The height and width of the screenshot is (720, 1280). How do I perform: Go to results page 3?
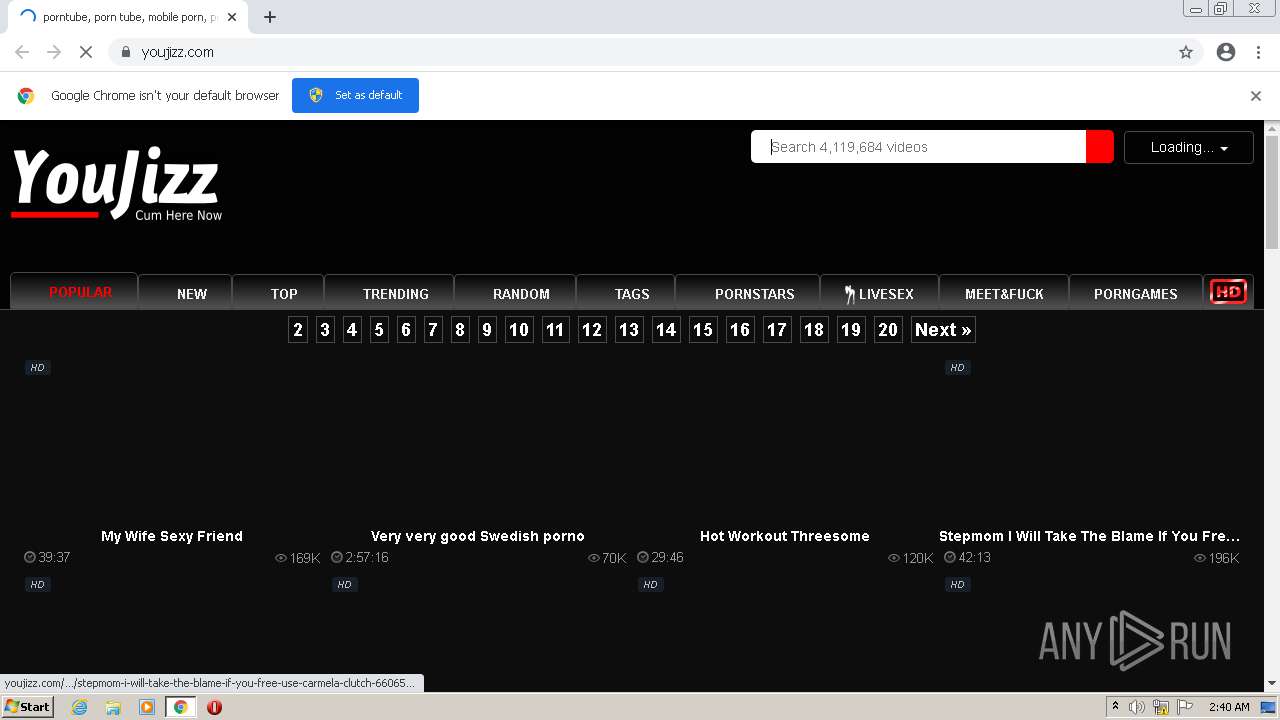325,330
